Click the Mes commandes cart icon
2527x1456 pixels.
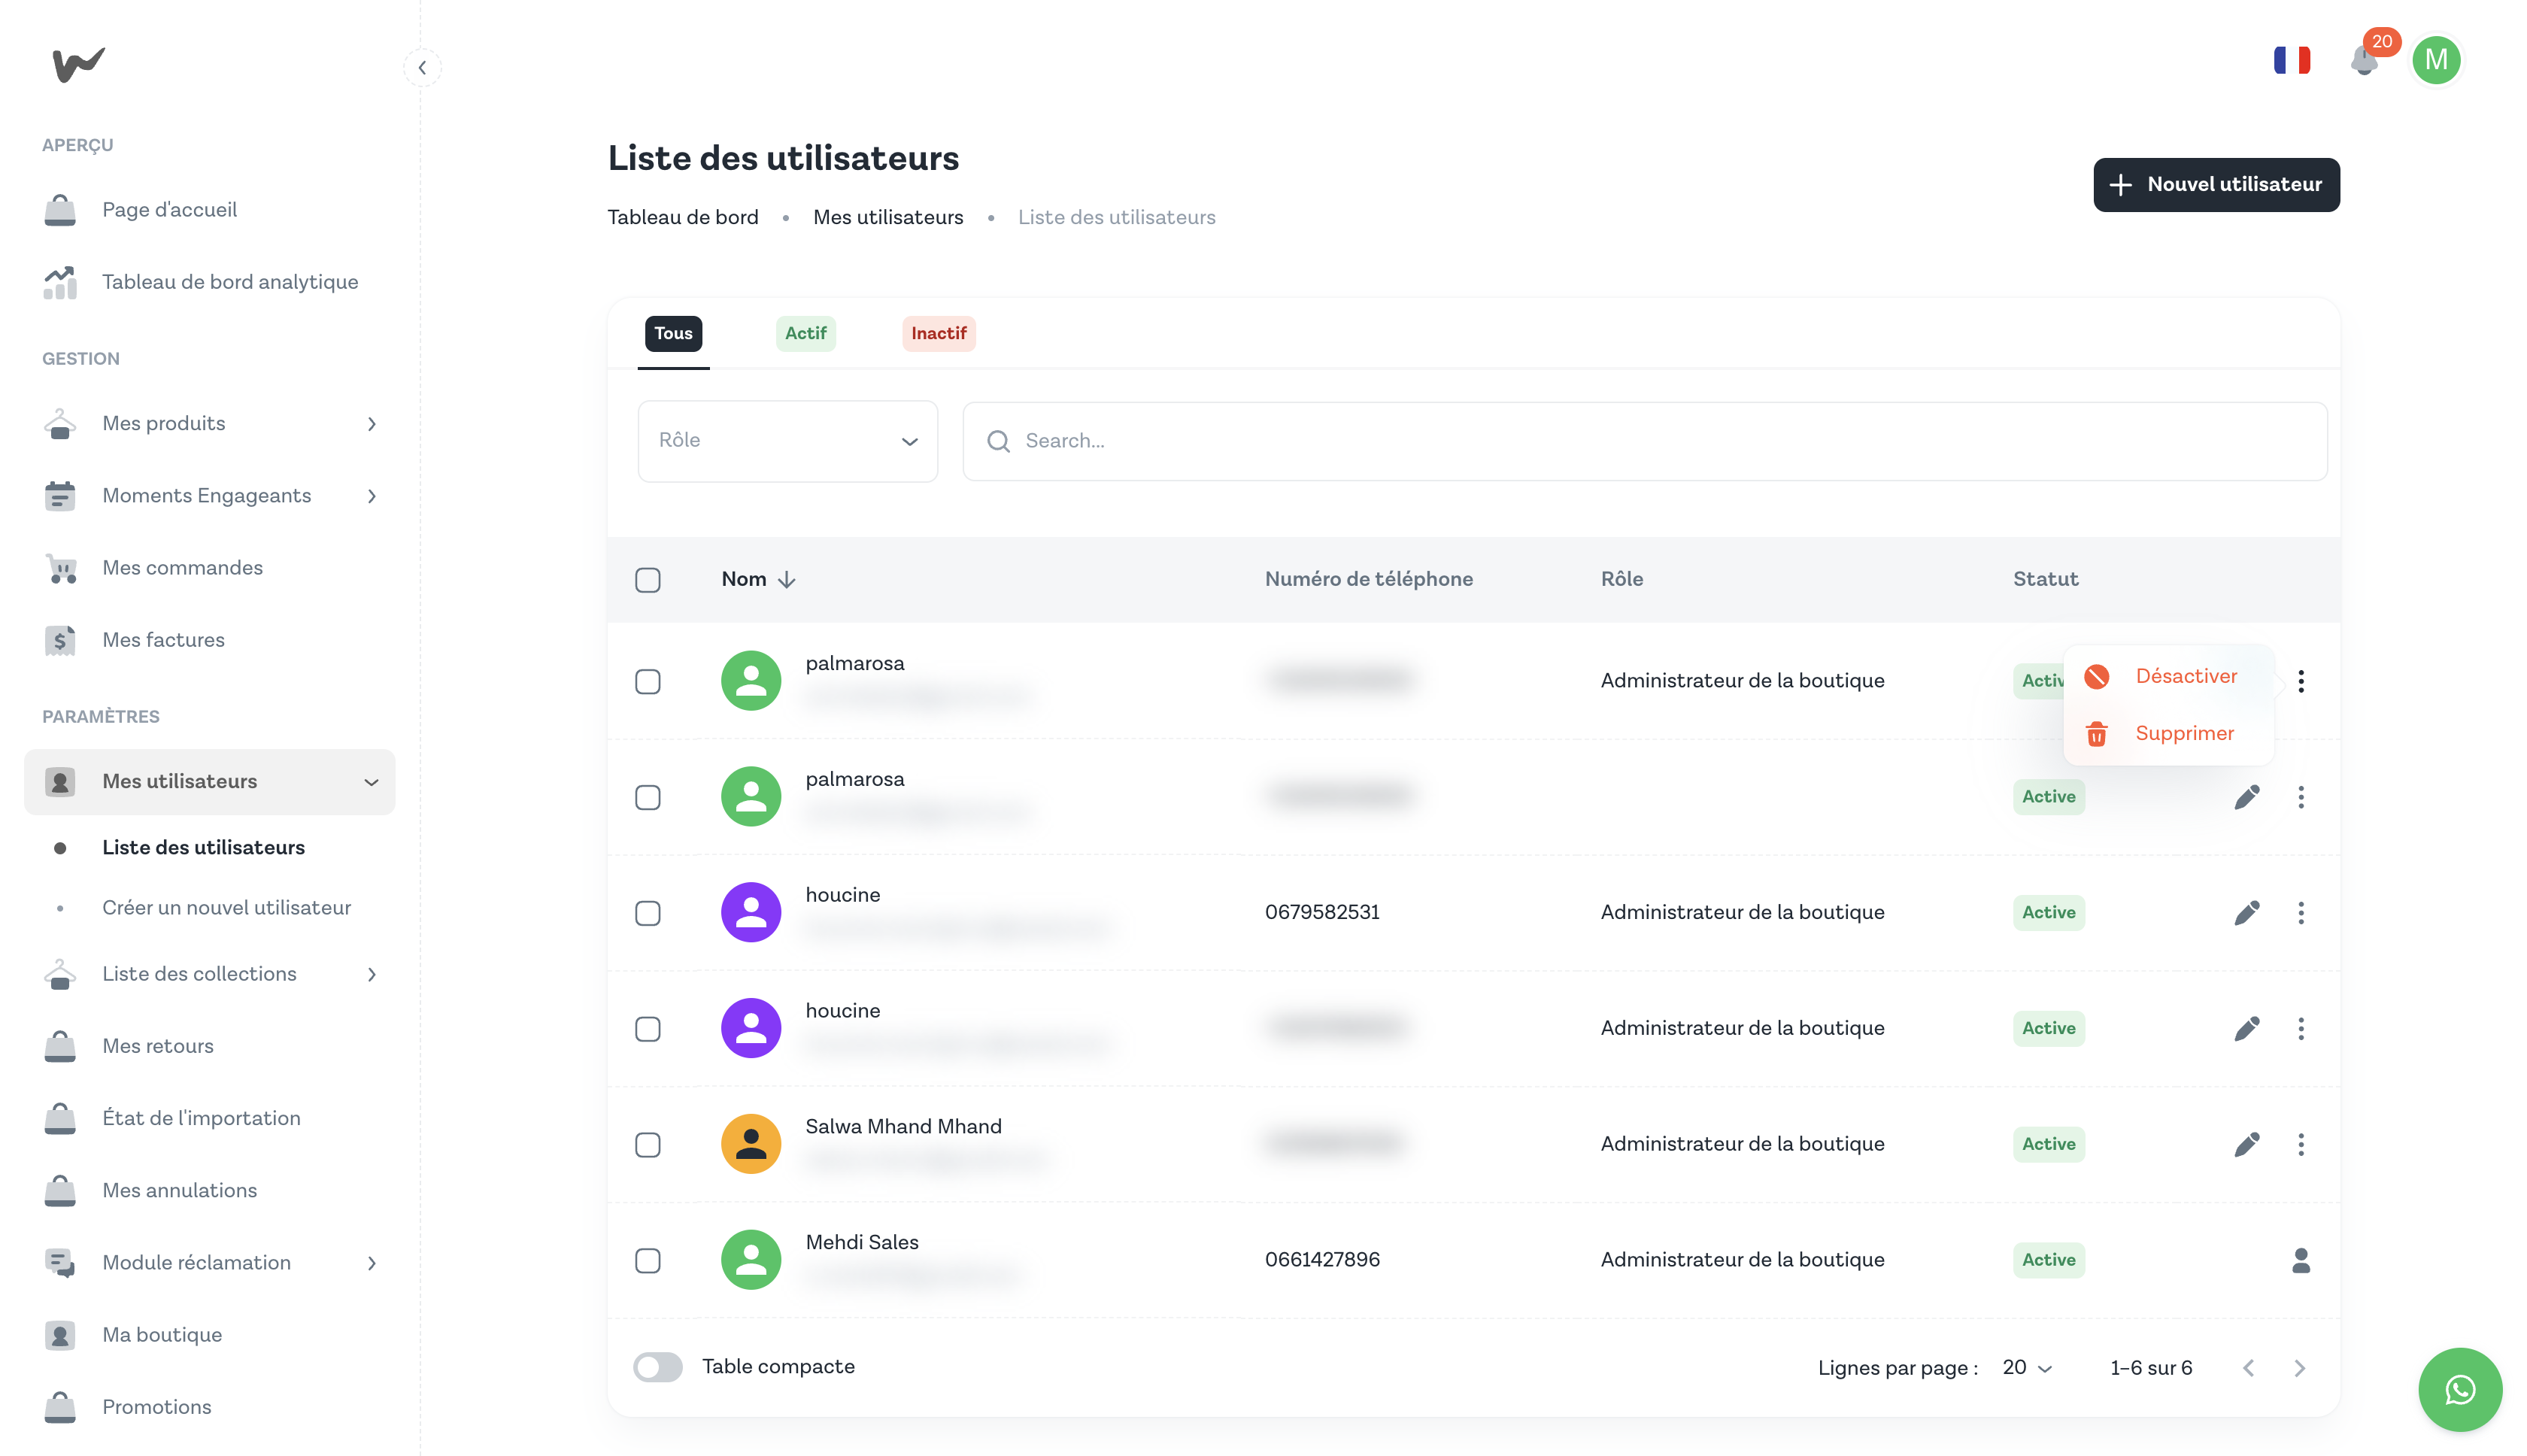coord(61,568)
